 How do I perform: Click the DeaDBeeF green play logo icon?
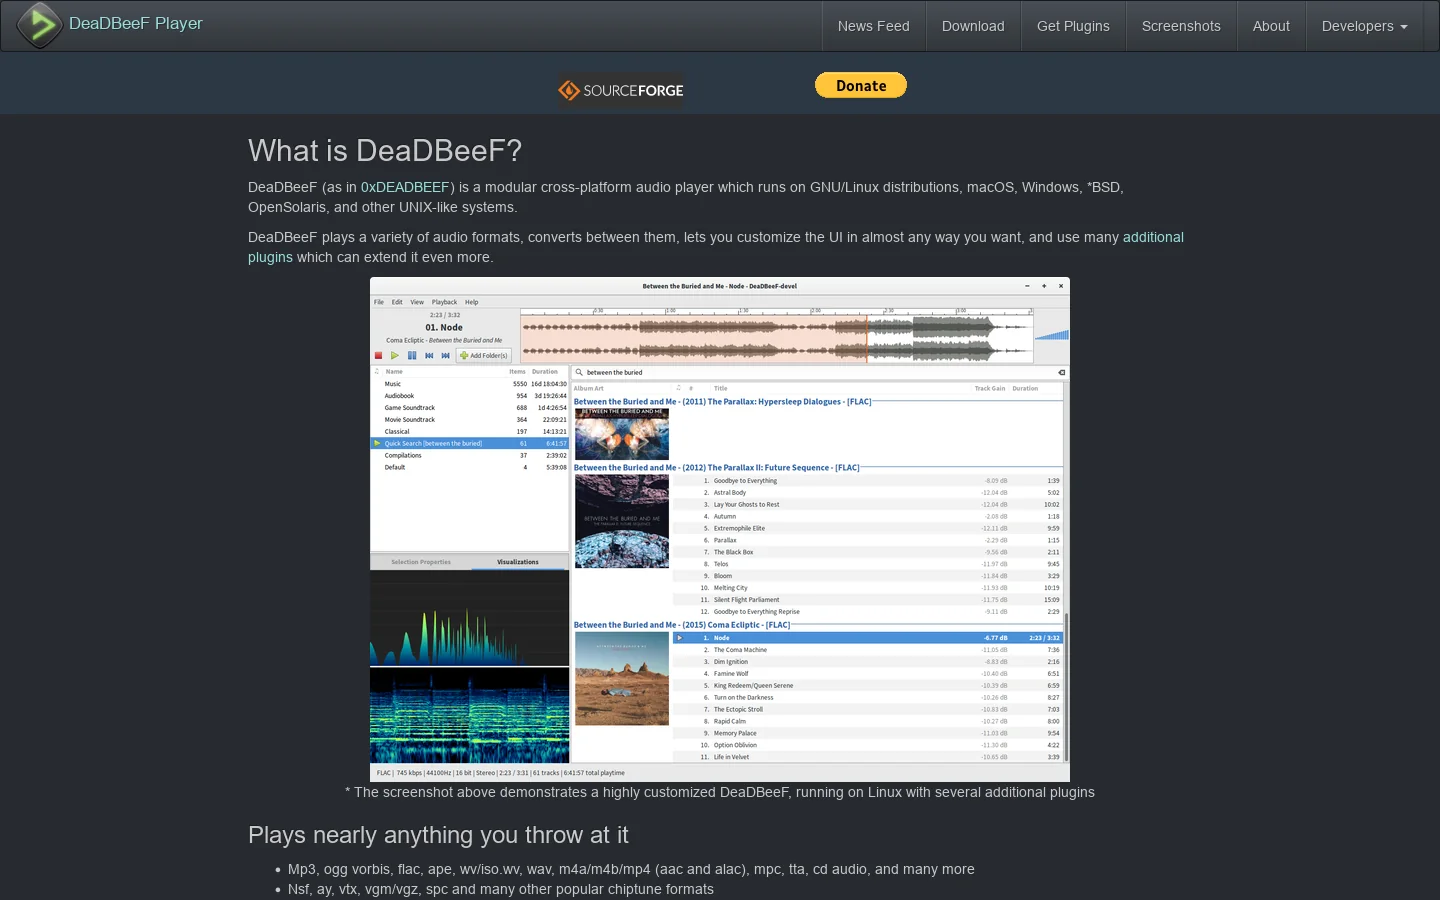click(x=41, y=25)
